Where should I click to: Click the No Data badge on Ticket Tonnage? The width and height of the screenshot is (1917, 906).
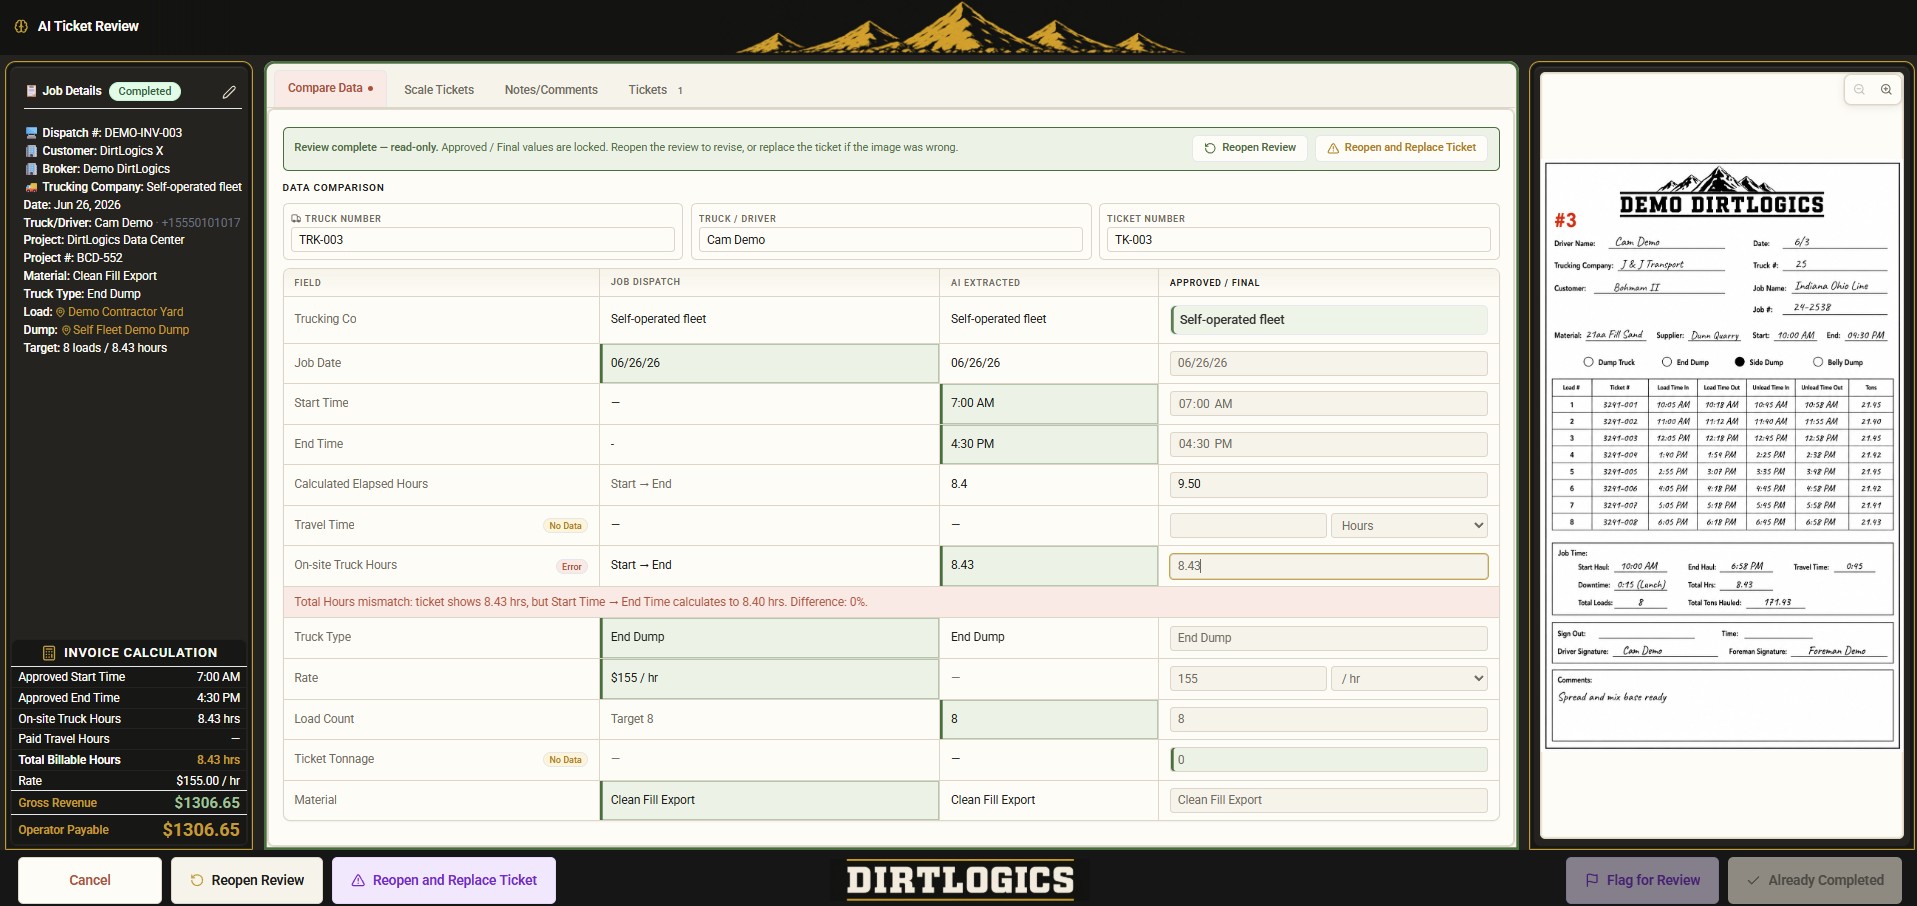[x=565, y=760]
